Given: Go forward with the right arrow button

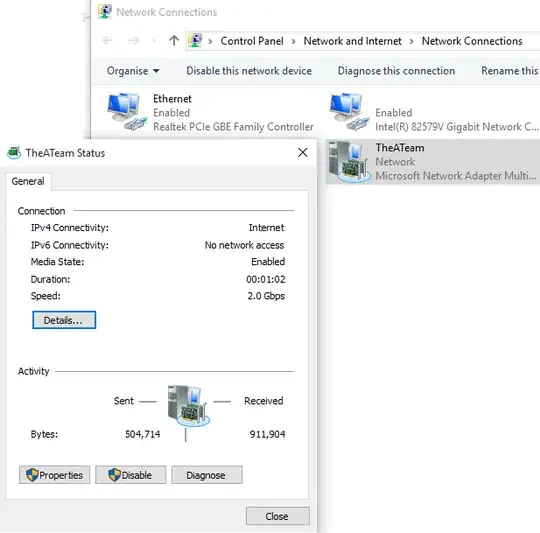Looking at the screenshot, I should pyautogui.click(x=133, y=41).
